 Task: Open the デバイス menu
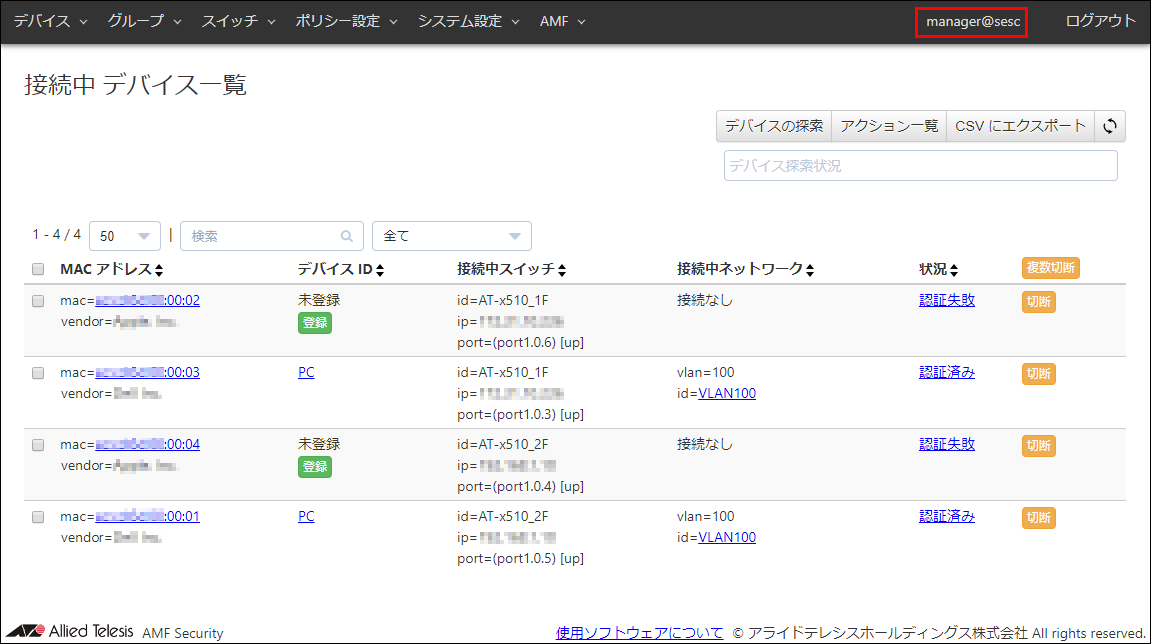[50, 21]
